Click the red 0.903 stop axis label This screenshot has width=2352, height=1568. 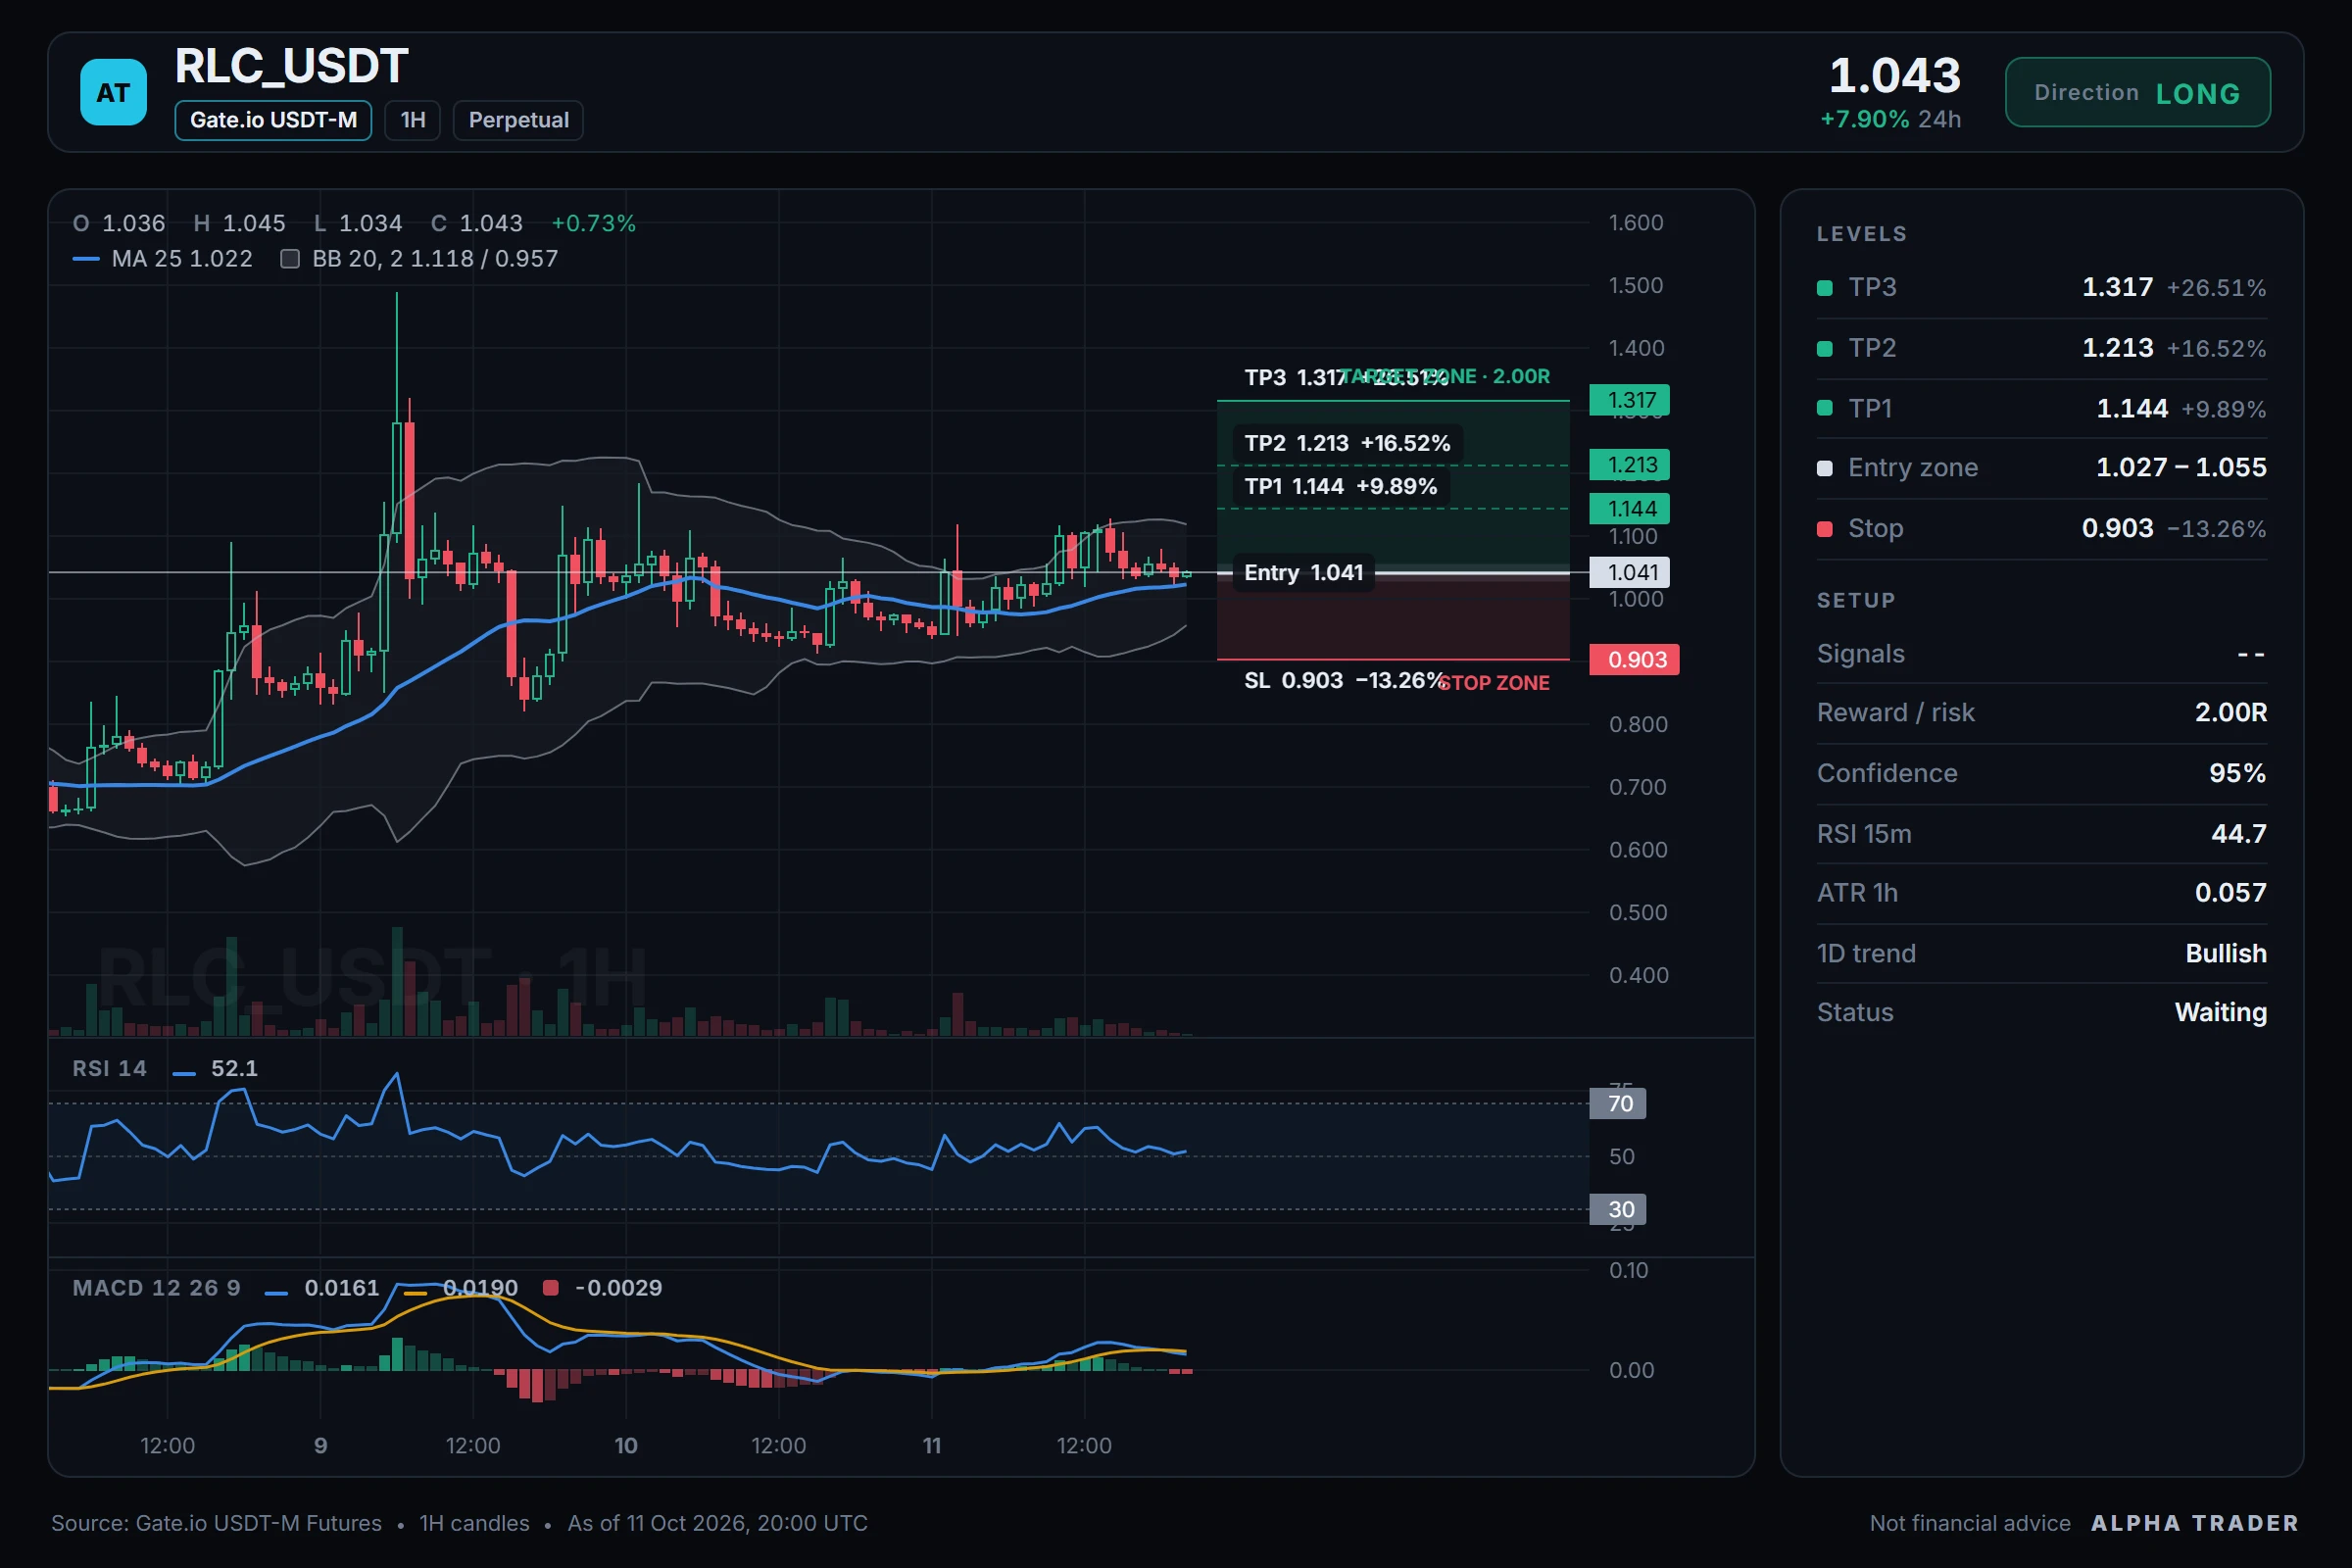(x=1635, y=660)
